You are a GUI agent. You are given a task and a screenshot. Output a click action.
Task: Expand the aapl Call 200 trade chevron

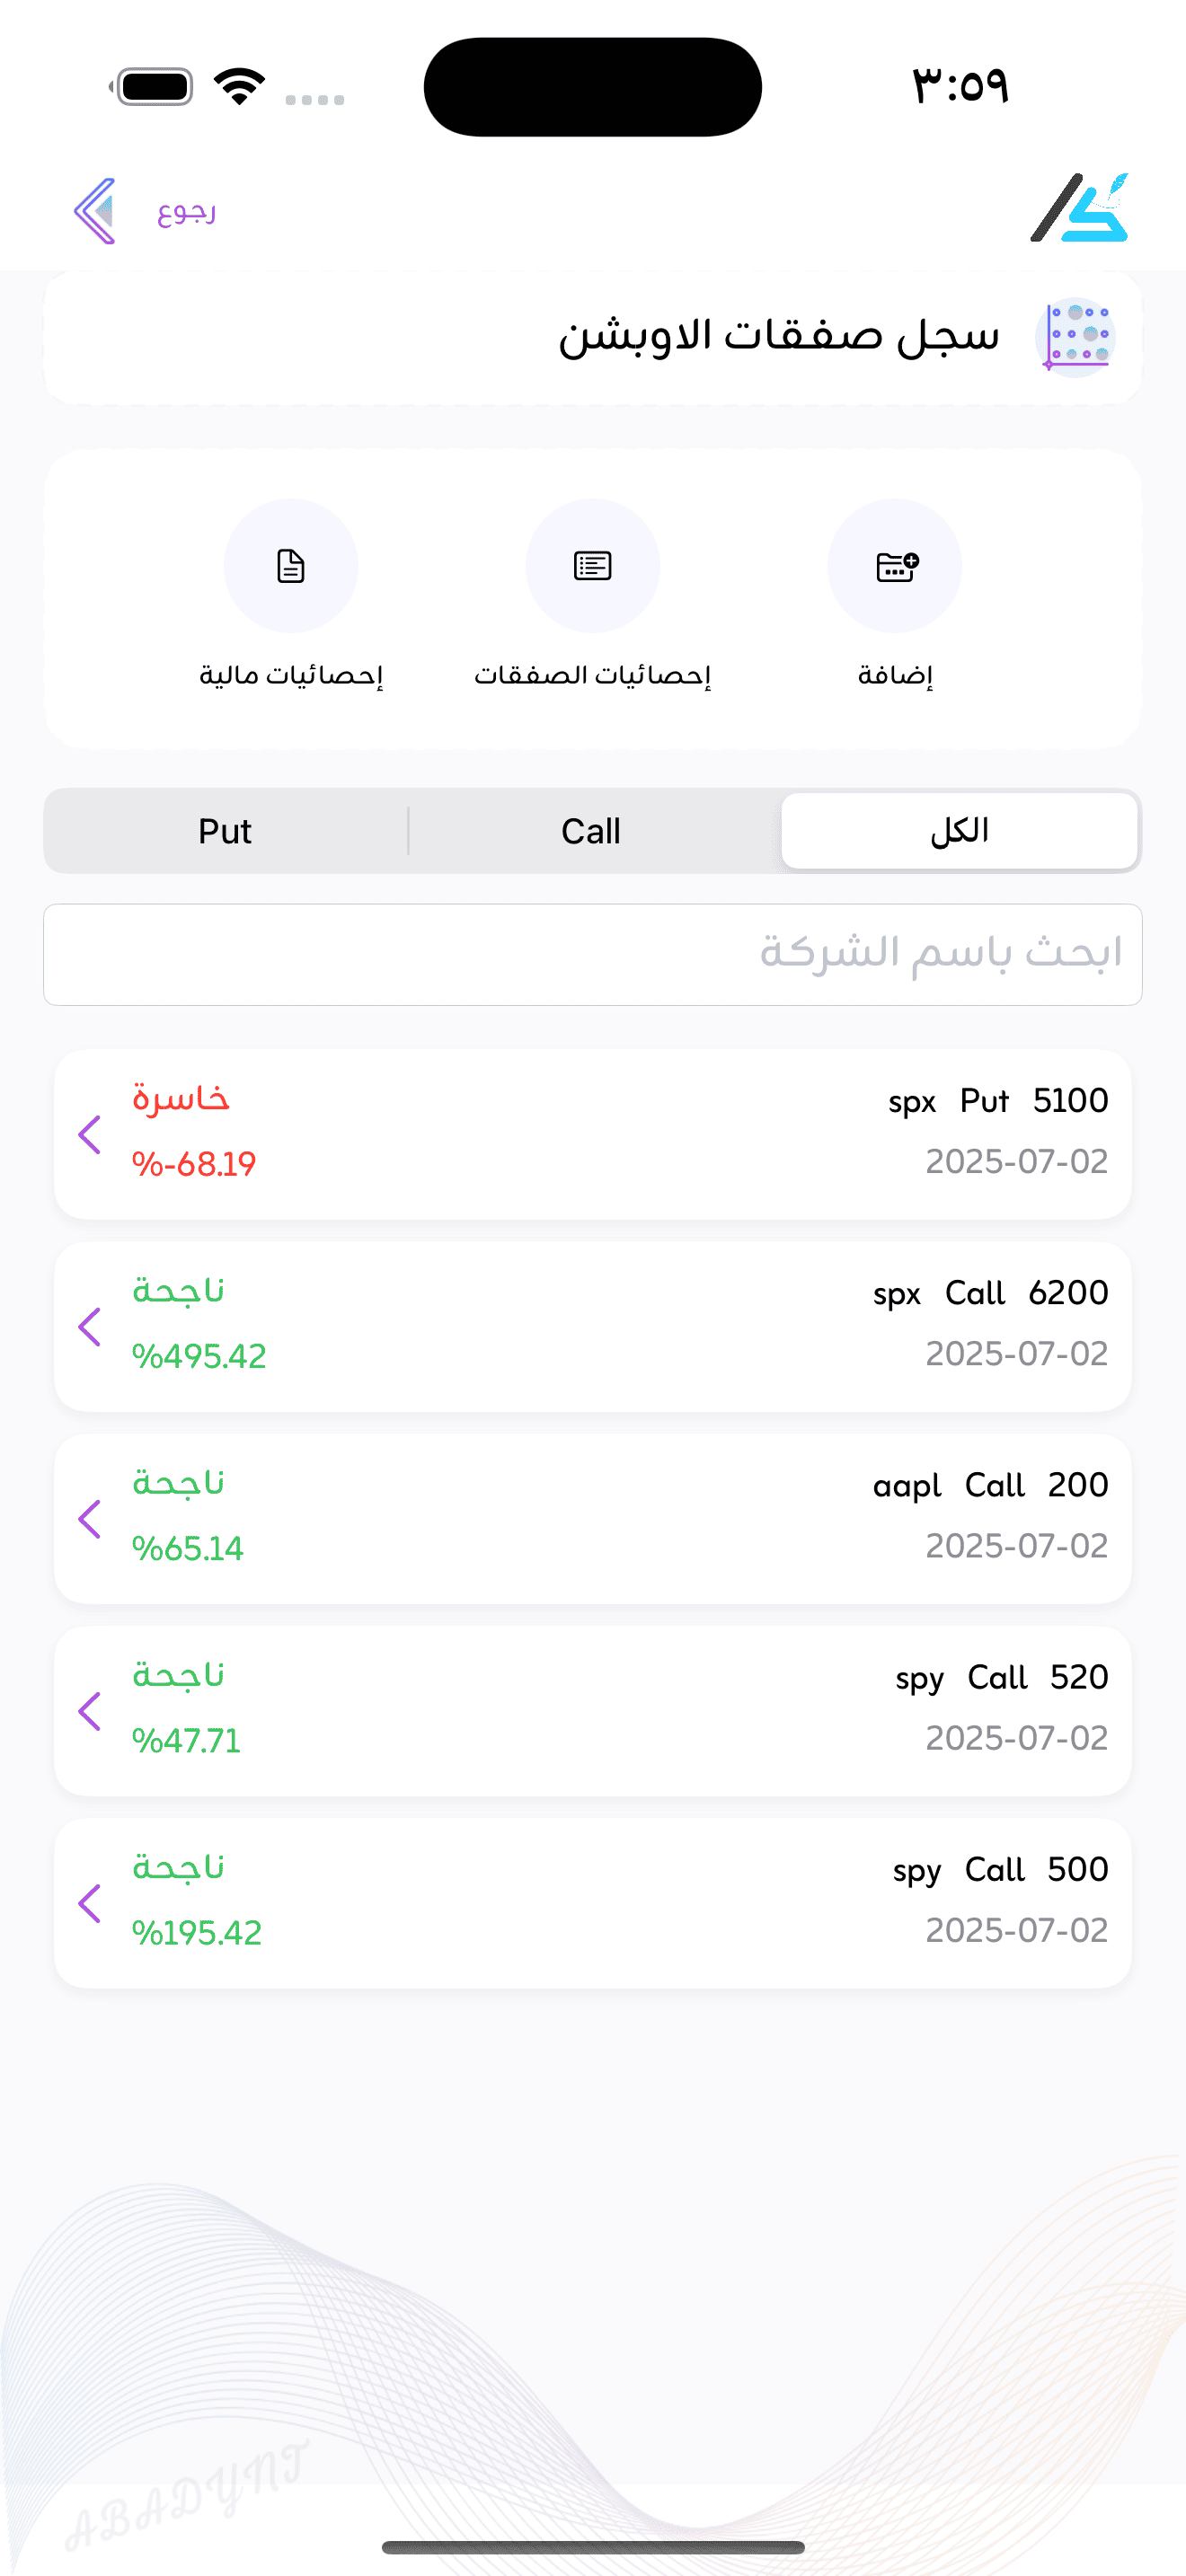click(x=90, y=1519)
